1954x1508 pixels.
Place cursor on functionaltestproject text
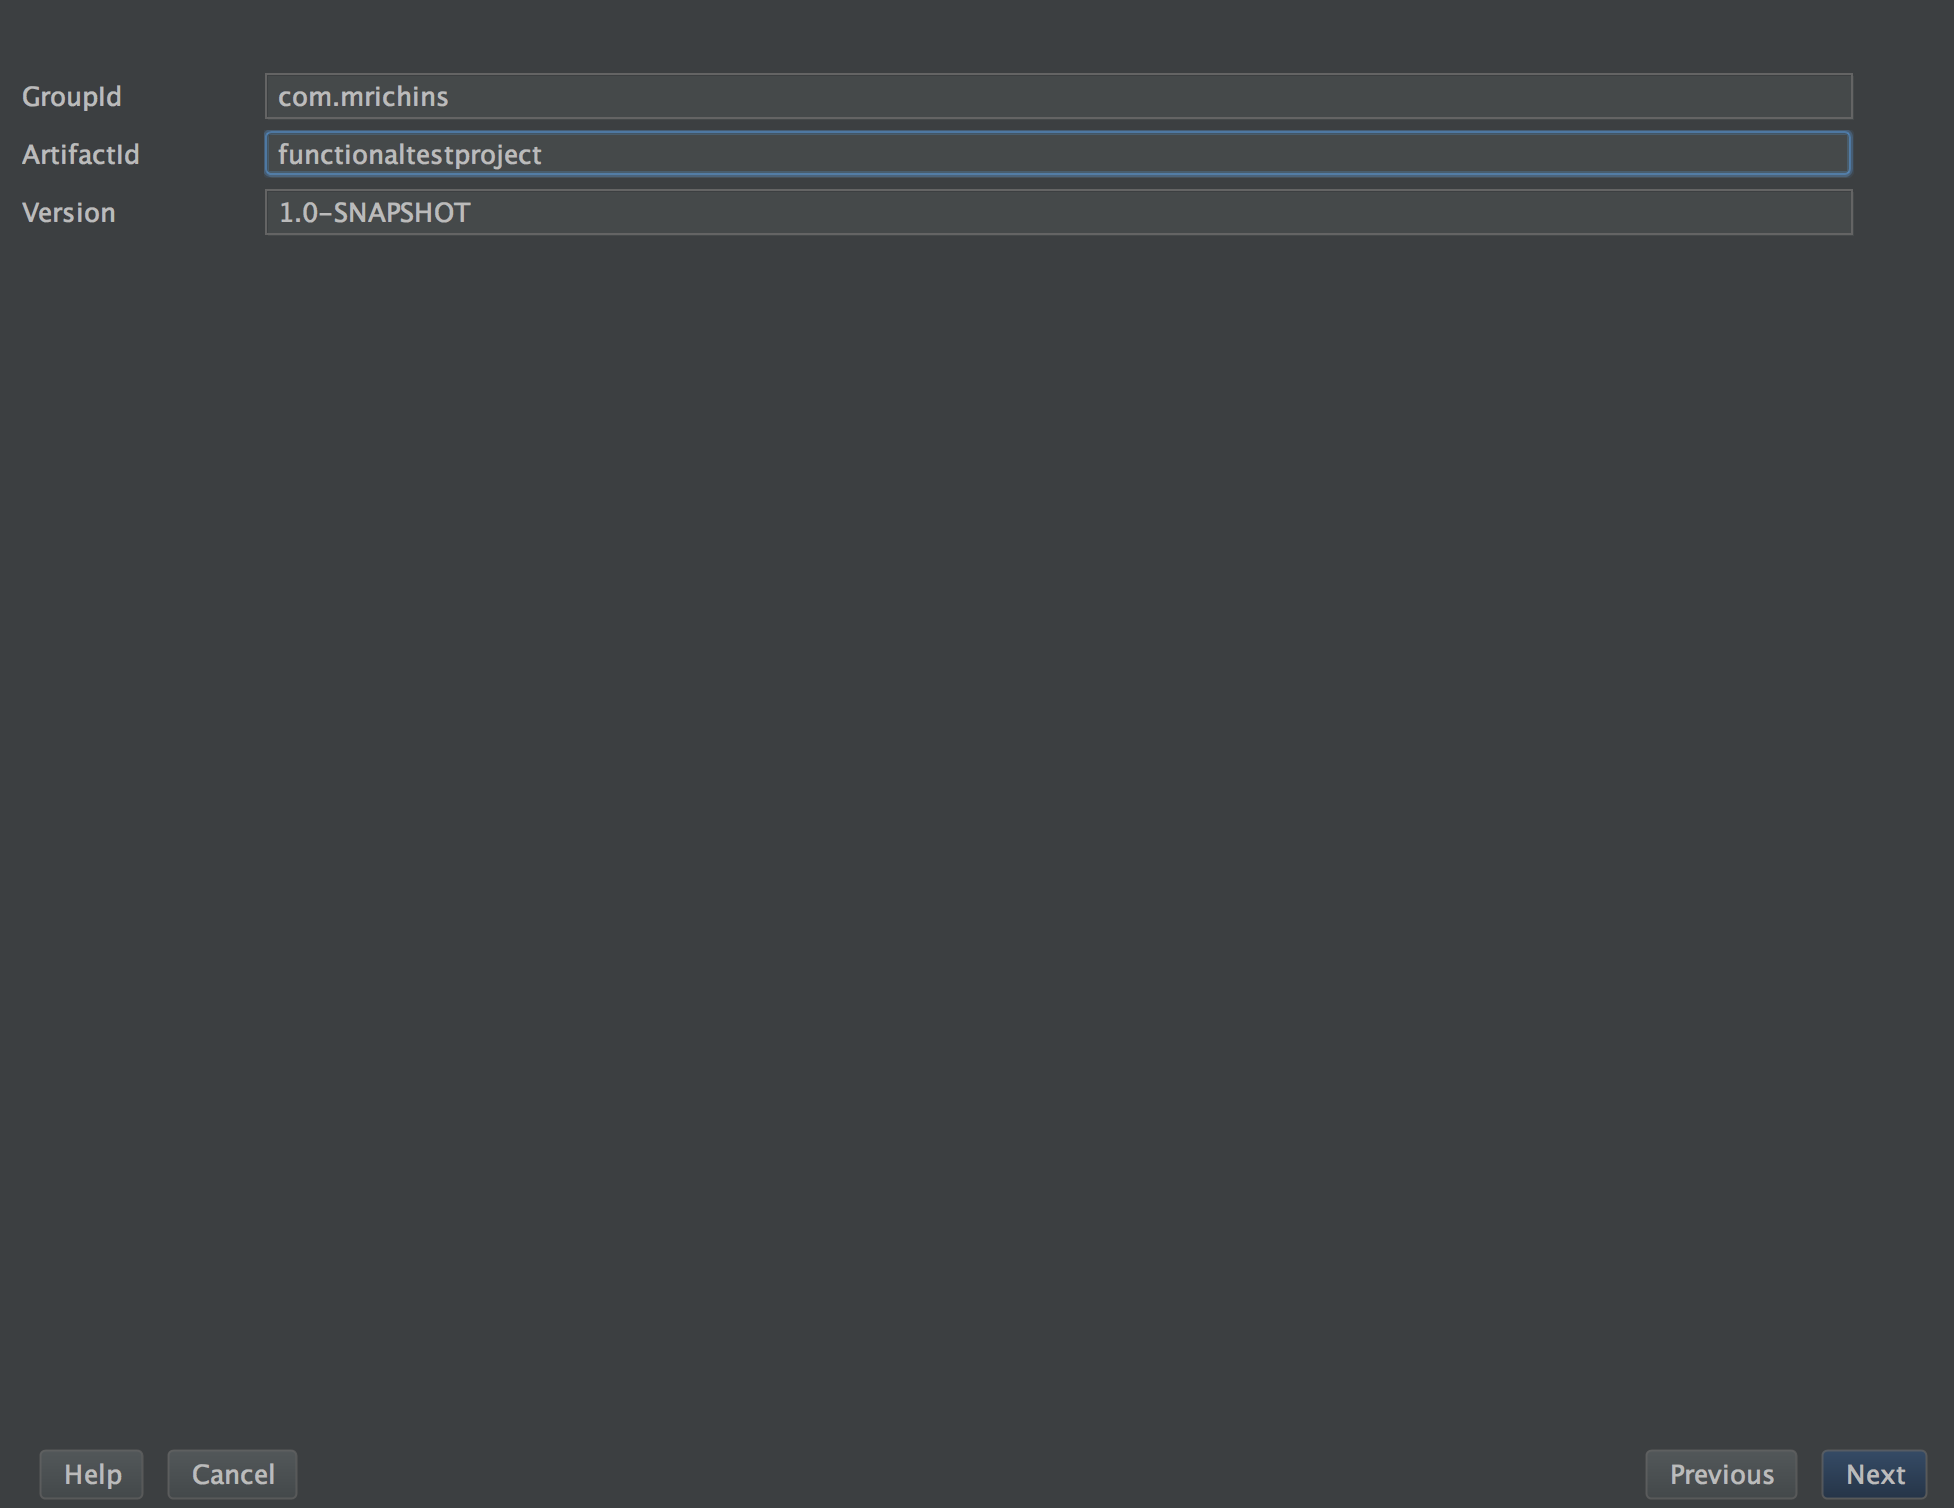[409, 154]
